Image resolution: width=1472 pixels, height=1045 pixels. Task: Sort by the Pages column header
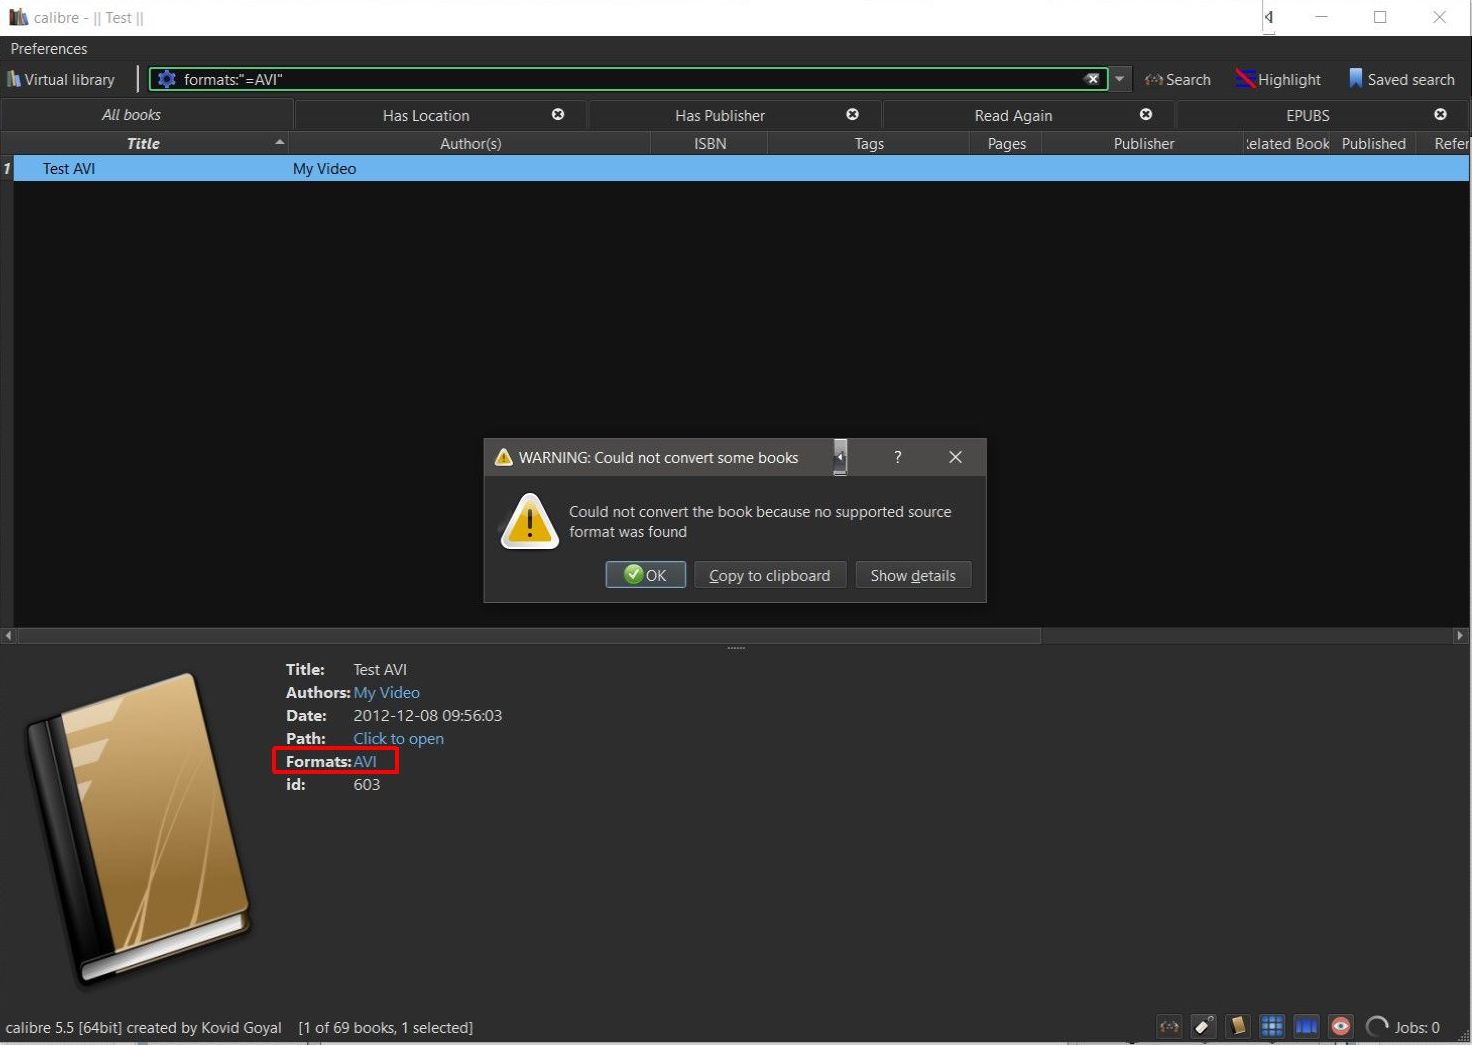tap(1006, 143)
